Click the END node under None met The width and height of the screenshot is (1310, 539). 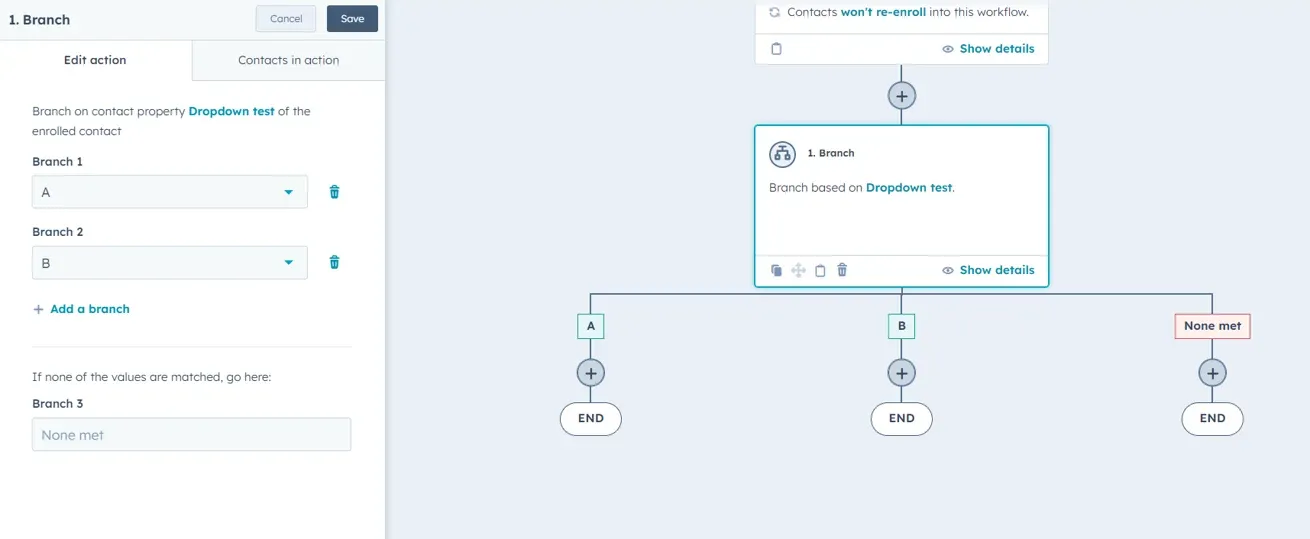[x=1212, y=419]
